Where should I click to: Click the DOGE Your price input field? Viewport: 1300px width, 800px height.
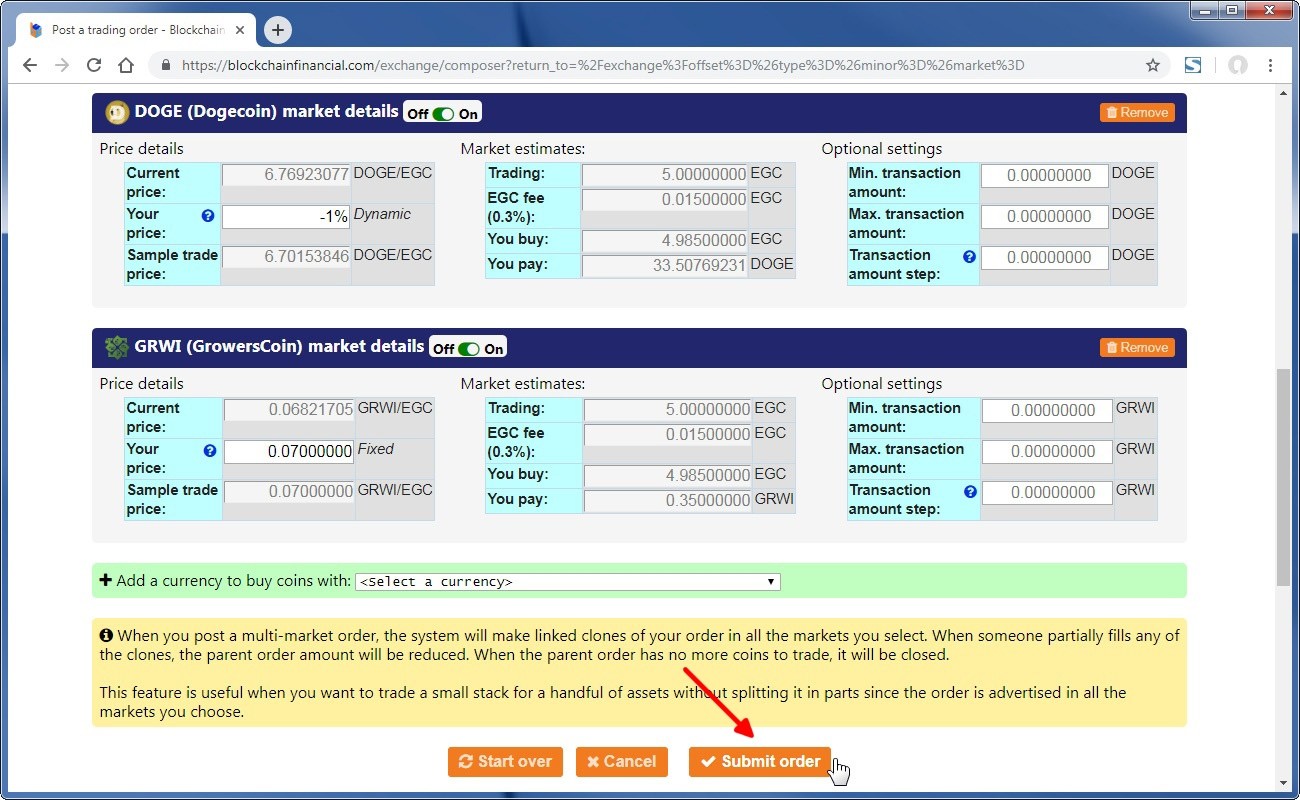pyautogui.click(x=286, y=216)
